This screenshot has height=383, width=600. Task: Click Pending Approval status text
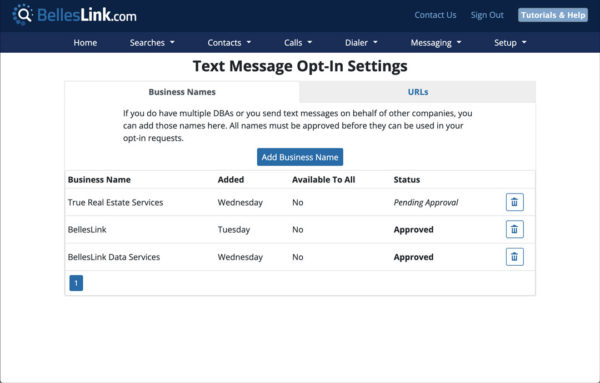click(x=426, y=202)
